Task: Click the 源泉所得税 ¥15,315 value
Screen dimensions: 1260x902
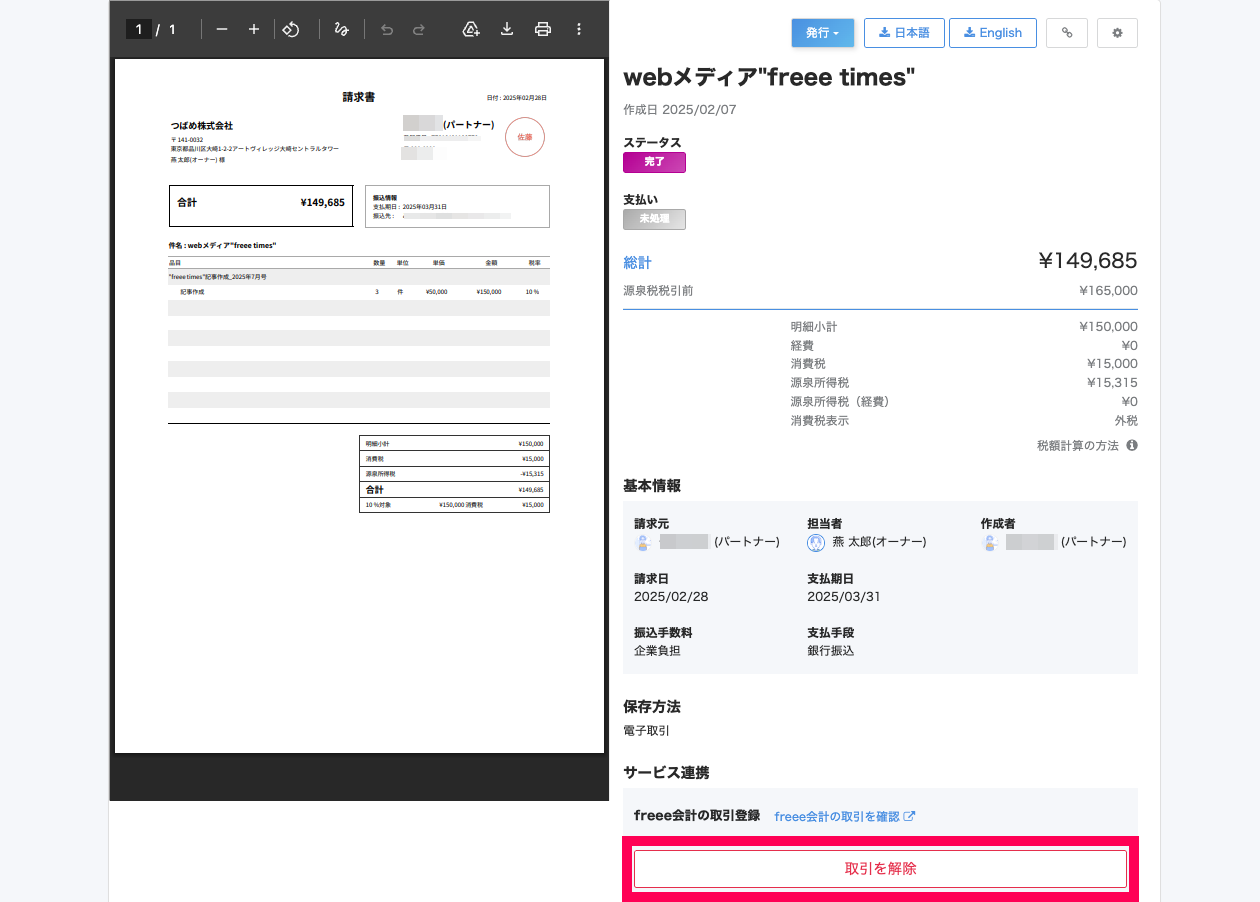Action: coord(1112,383)
